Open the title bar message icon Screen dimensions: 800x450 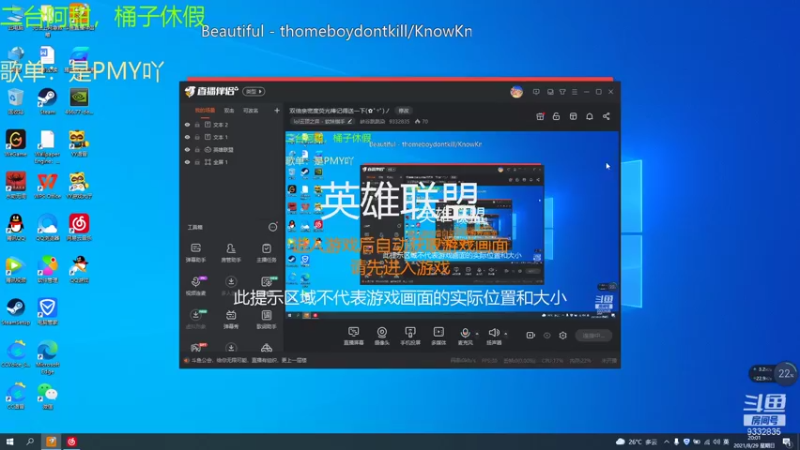click(536, 92)
